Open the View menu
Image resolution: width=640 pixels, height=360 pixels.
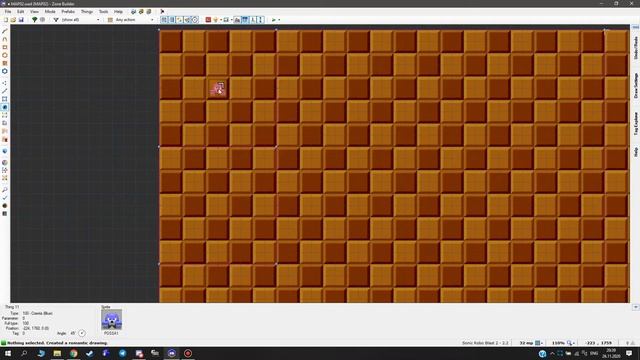coord(34,12)
